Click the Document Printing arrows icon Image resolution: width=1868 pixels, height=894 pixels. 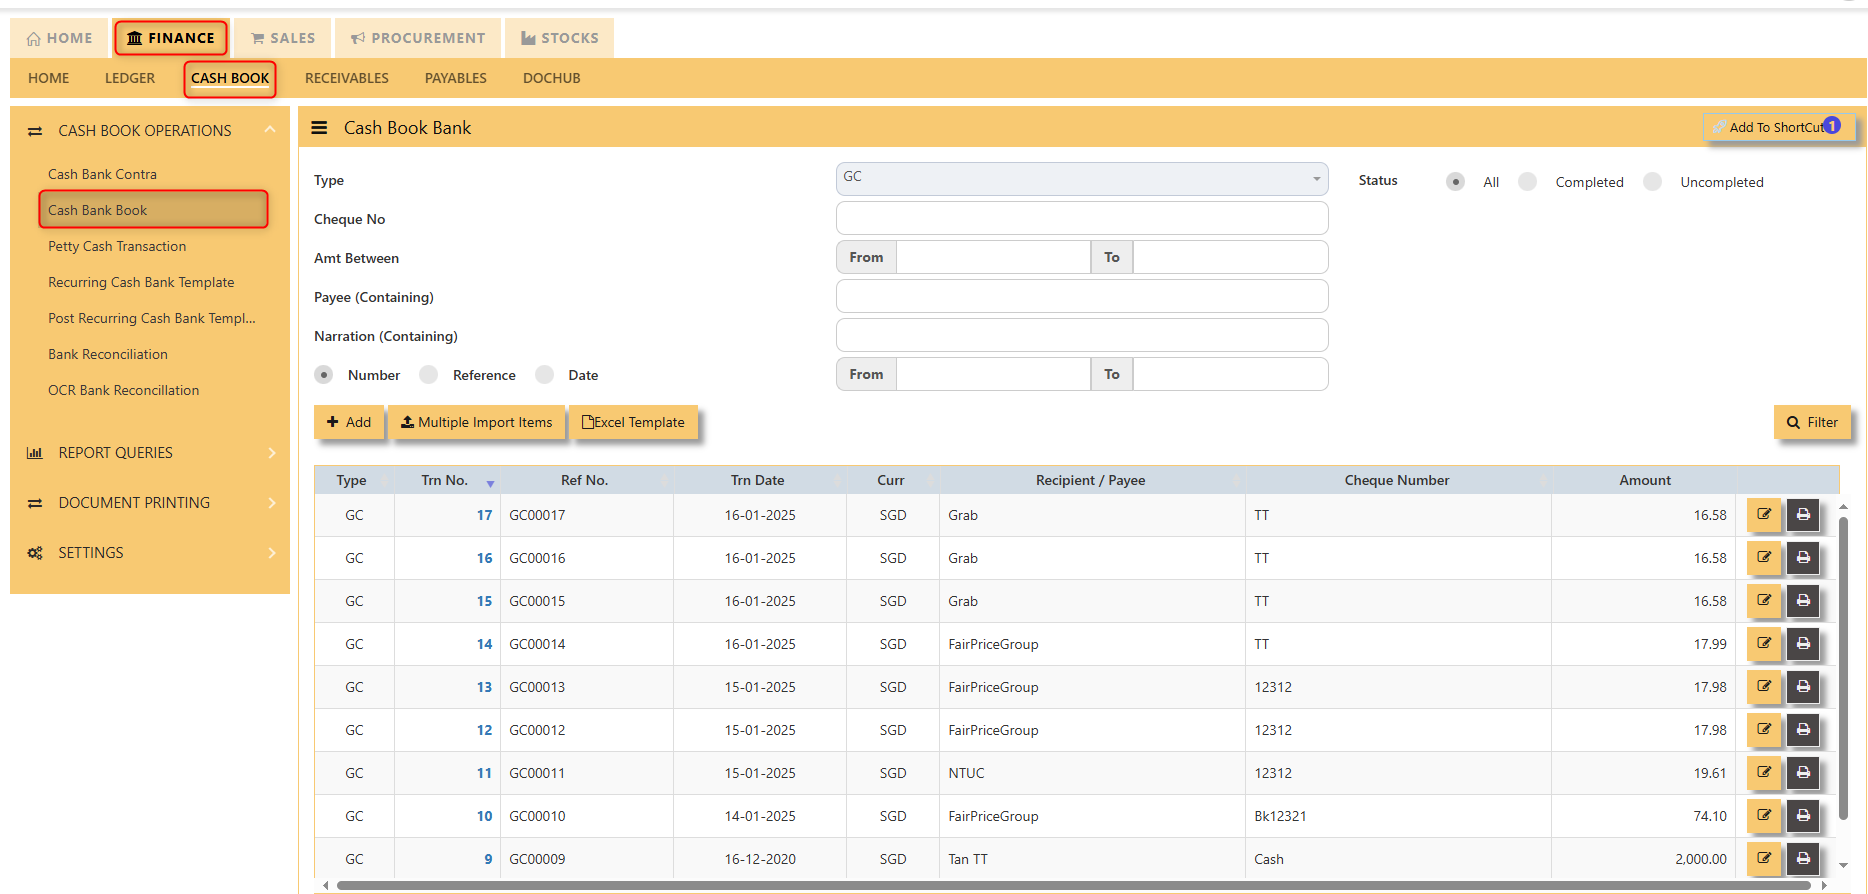pyautogui.click(x=35, y=503)
